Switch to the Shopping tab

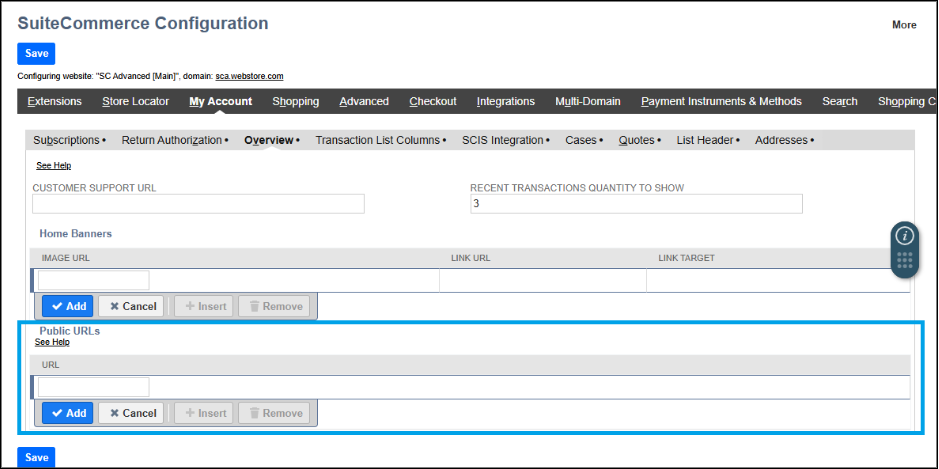pos(296,101)
